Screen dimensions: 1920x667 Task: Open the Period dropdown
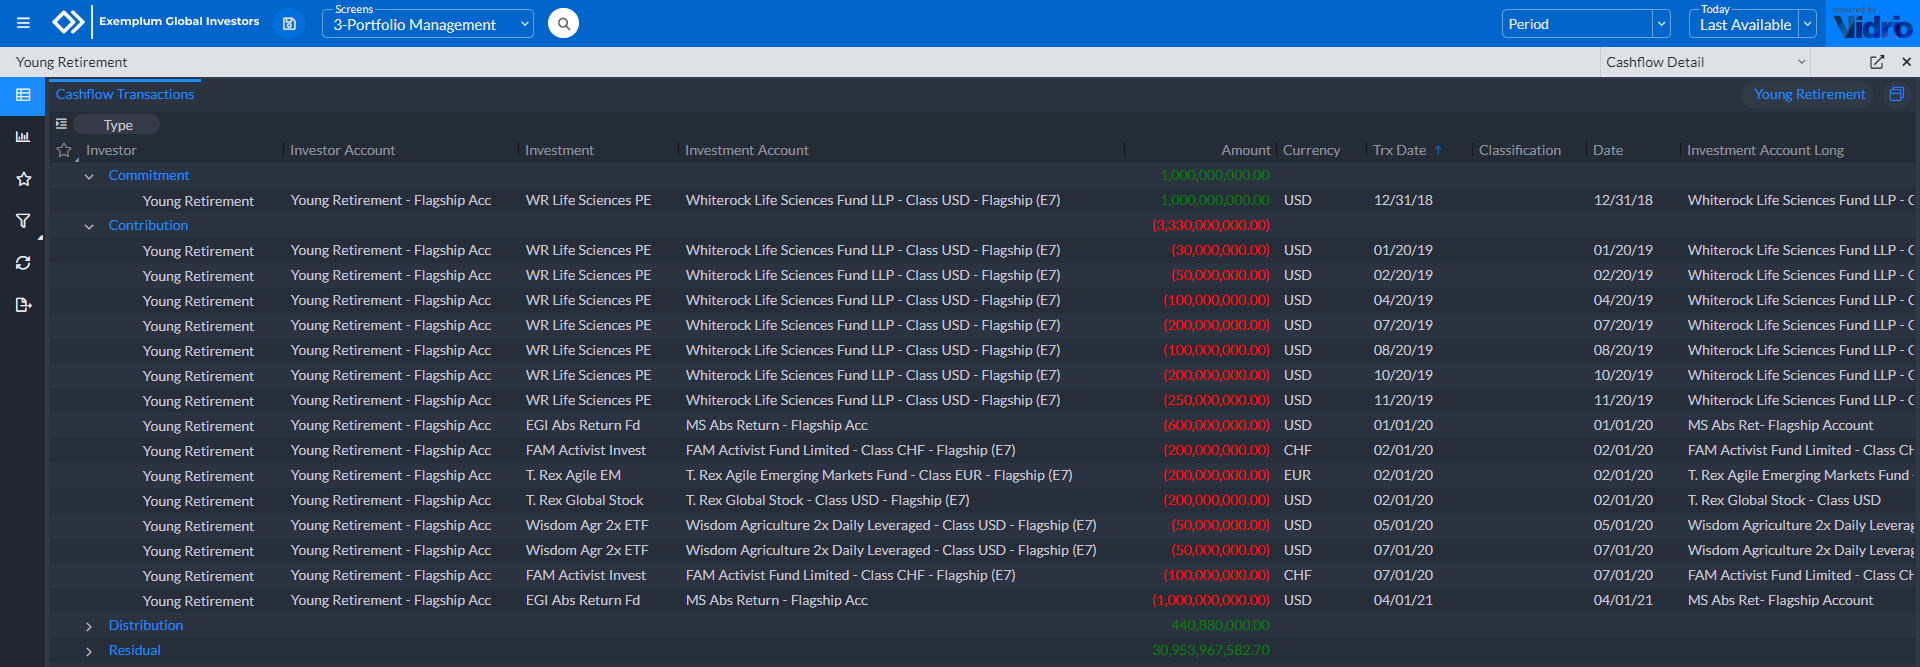(x=1586, y=24)
